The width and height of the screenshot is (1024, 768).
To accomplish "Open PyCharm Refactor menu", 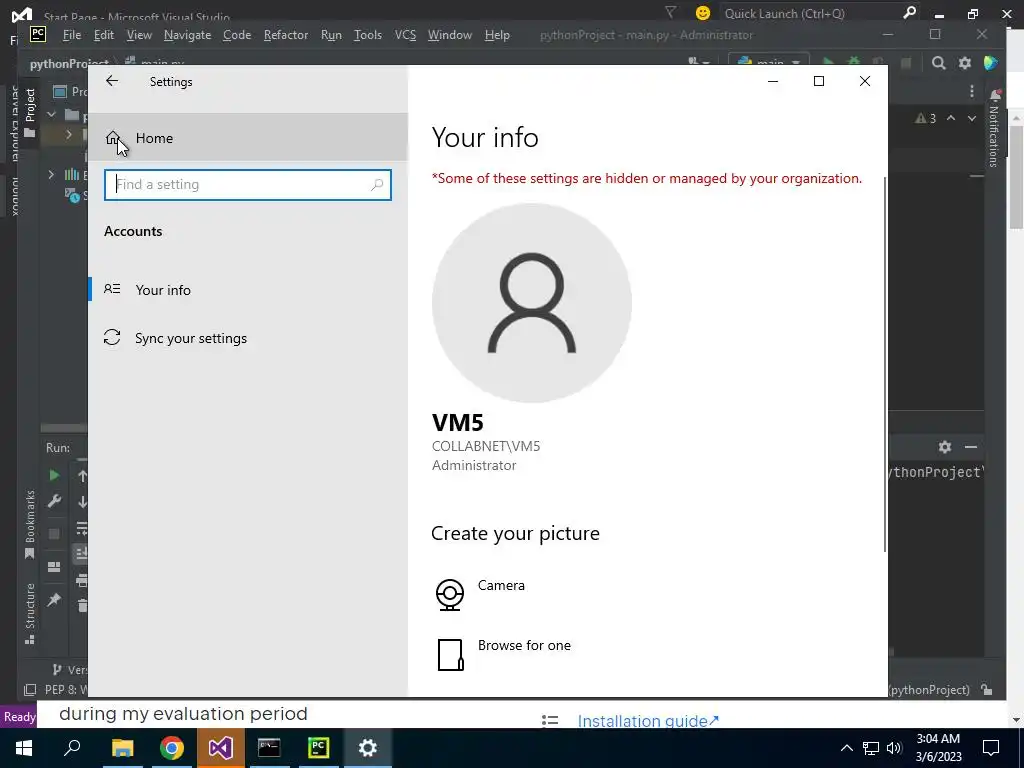I will pos(285,35).
